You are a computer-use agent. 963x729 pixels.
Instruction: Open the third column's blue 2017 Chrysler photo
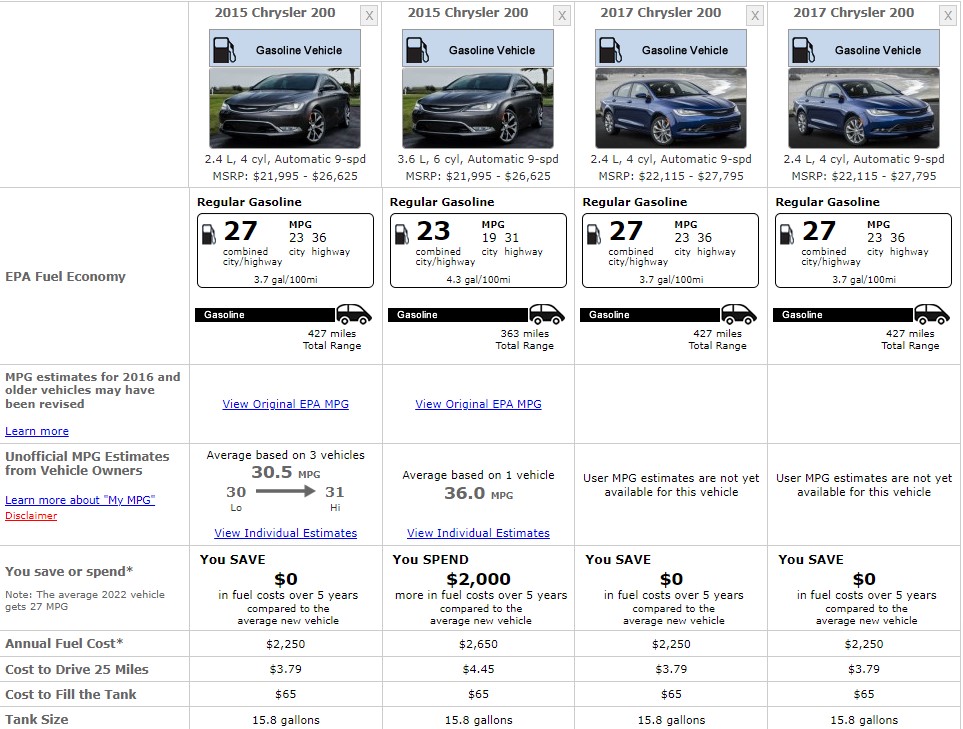click(671, 108)
